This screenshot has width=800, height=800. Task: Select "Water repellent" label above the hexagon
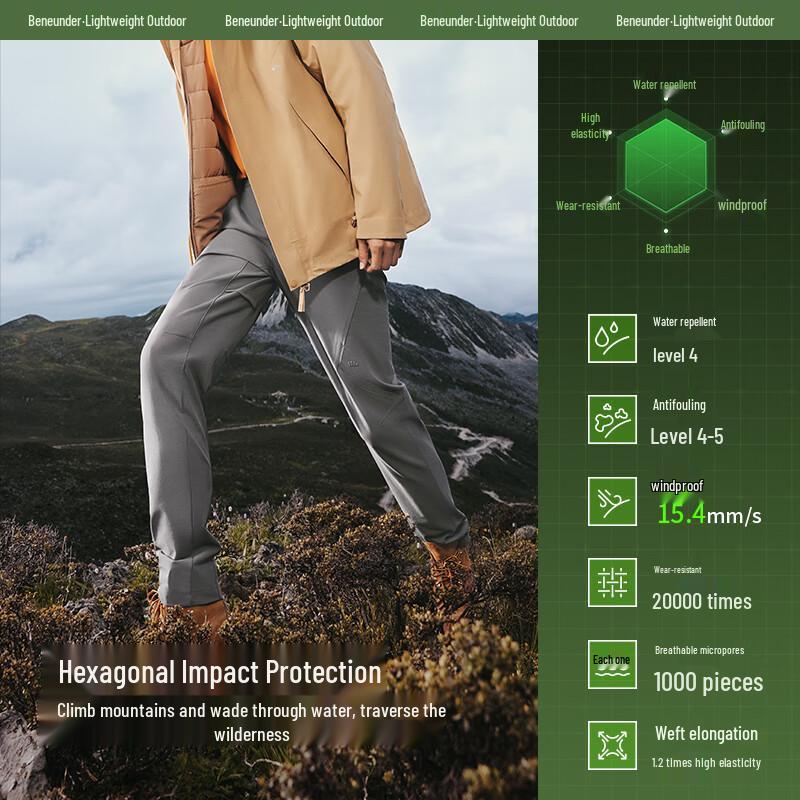pyautogui.click(x=664, y=85)
